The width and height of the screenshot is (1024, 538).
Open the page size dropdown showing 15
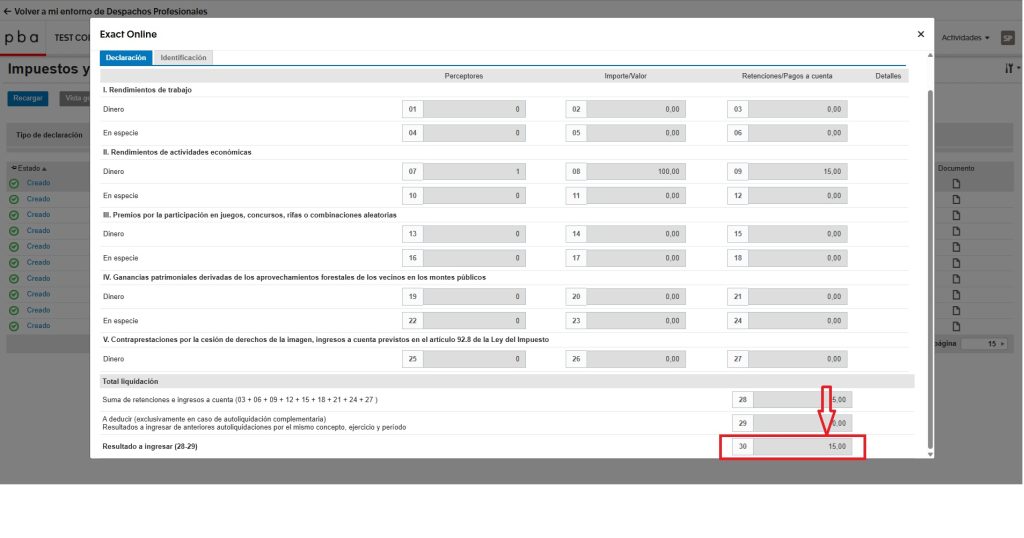pyautogui.click(x=996, y=343)
